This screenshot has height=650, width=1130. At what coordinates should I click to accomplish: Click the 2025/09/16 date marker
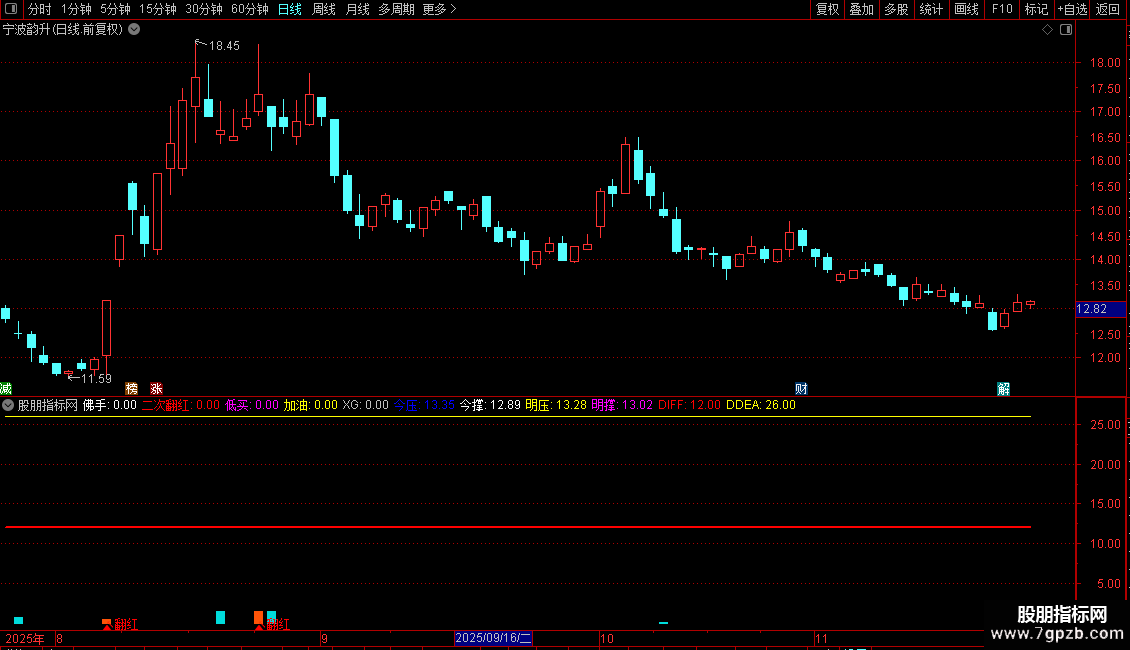click(494, 638)
